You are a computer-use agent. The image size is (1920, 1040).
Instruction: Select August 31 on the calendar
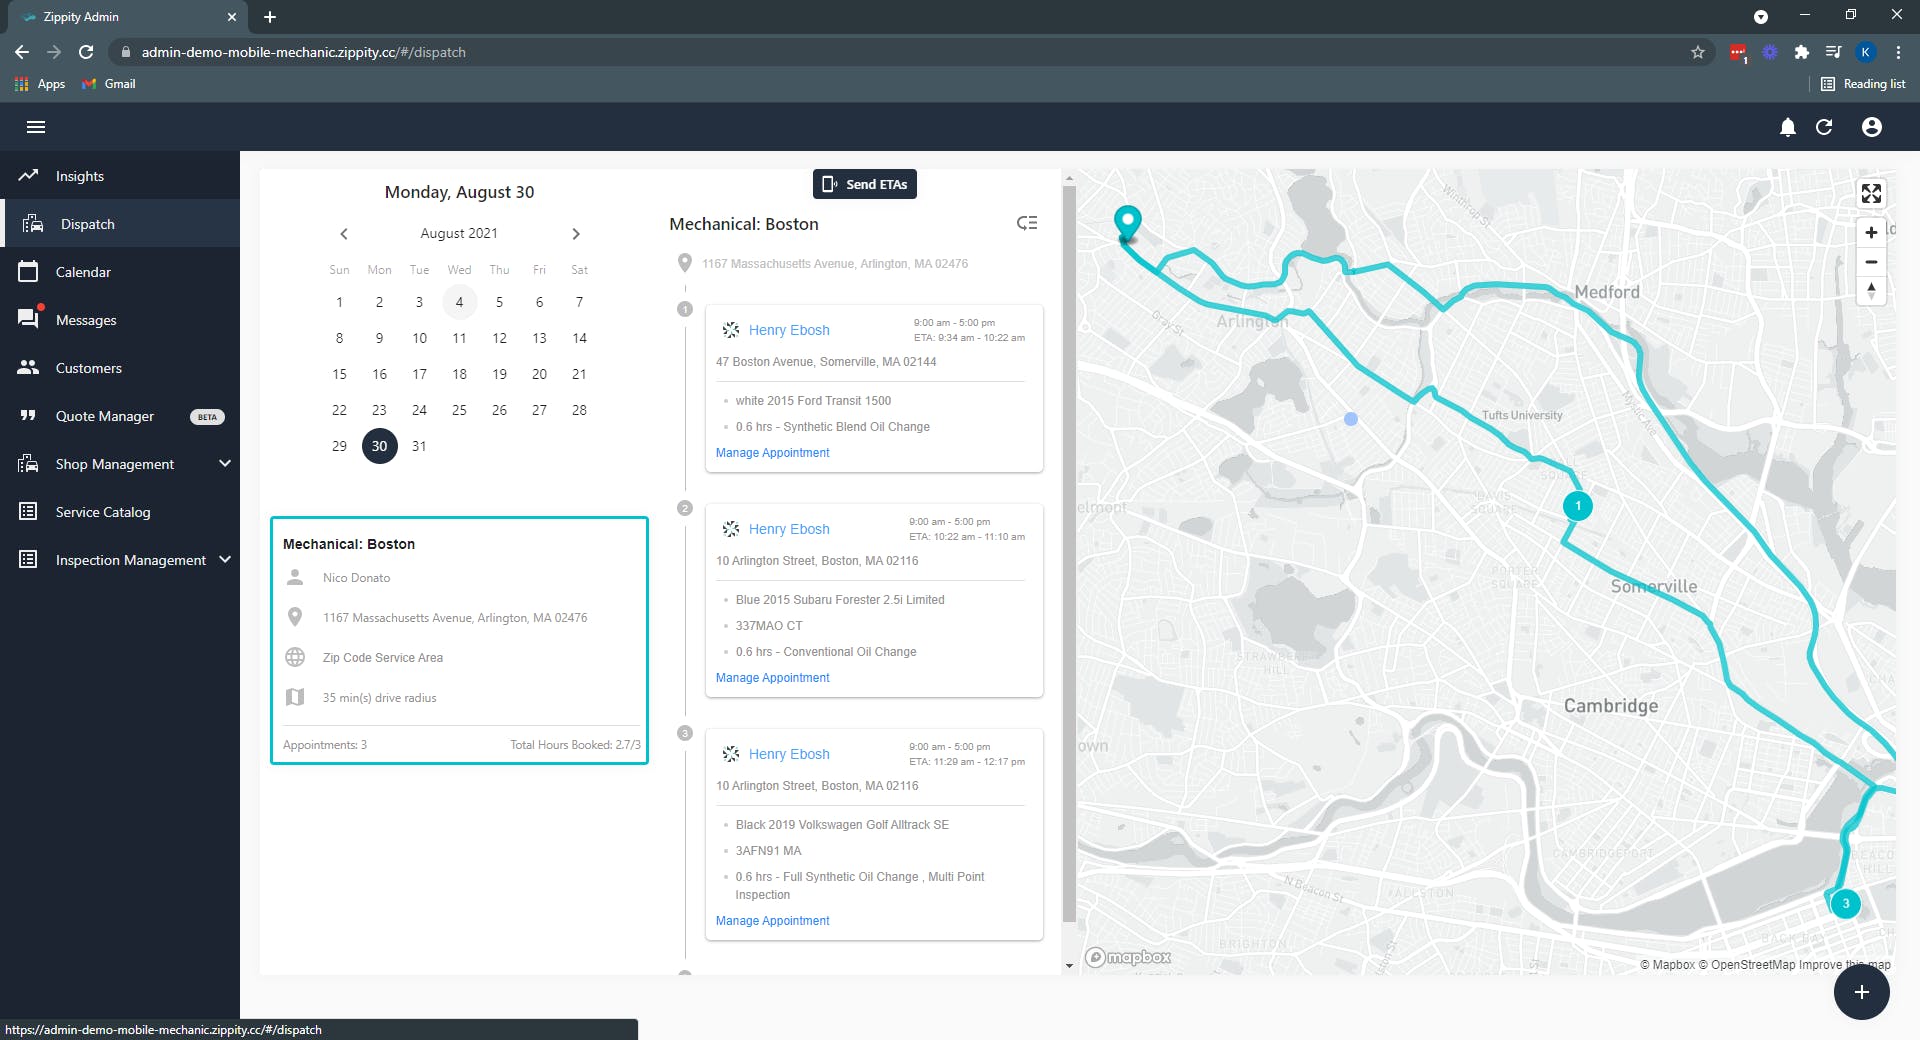pos(419,446)
